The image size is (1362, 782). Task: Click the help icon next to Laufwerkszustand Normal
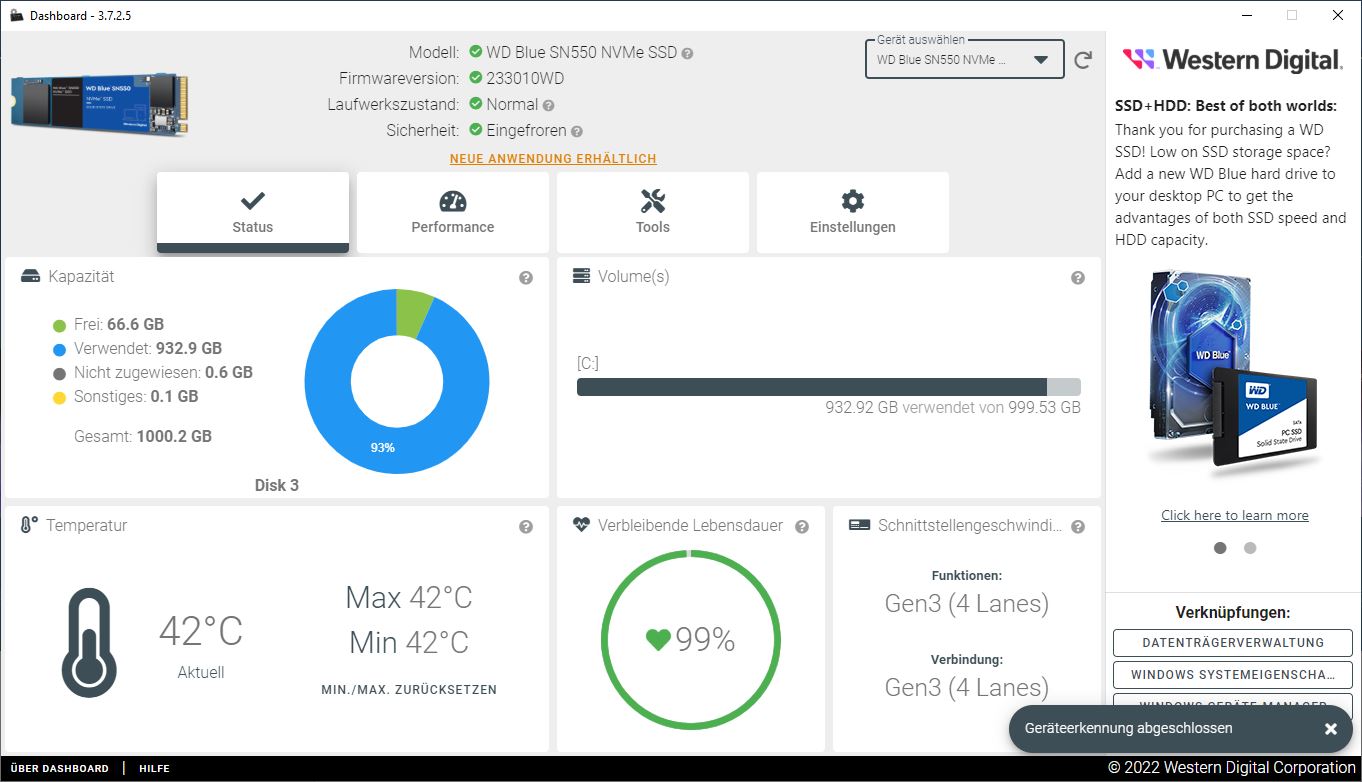[x=548, y=105]
